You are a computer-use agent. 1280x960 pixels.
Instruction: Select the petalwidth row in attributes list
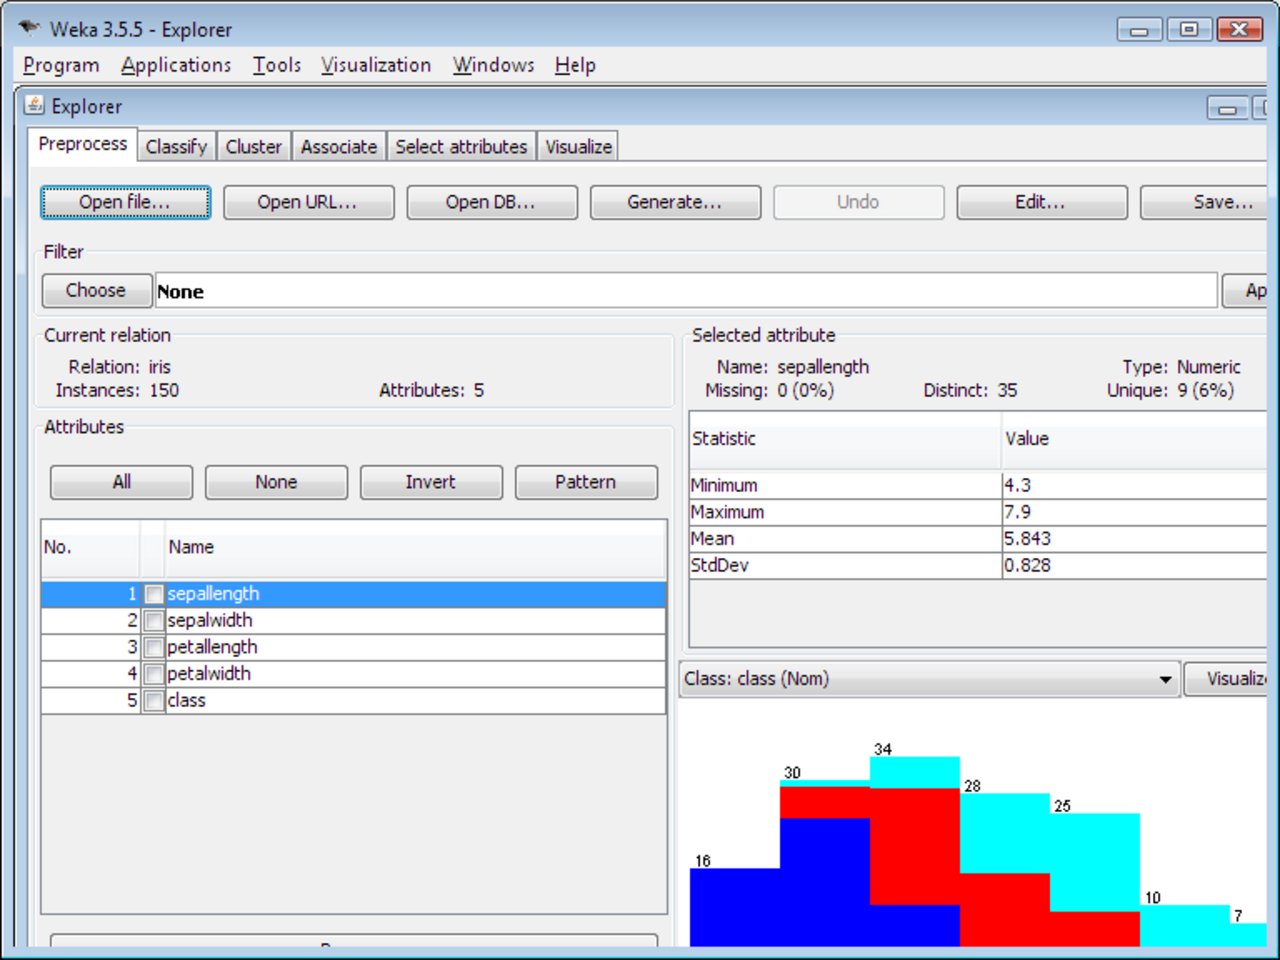[353, 674]
